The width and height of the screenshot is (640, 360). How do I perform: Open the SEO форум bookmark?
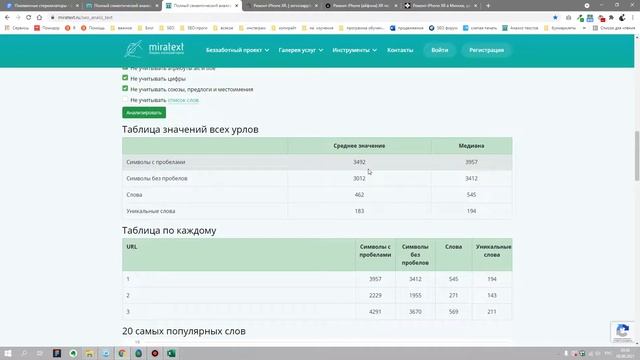coord(443,28)
